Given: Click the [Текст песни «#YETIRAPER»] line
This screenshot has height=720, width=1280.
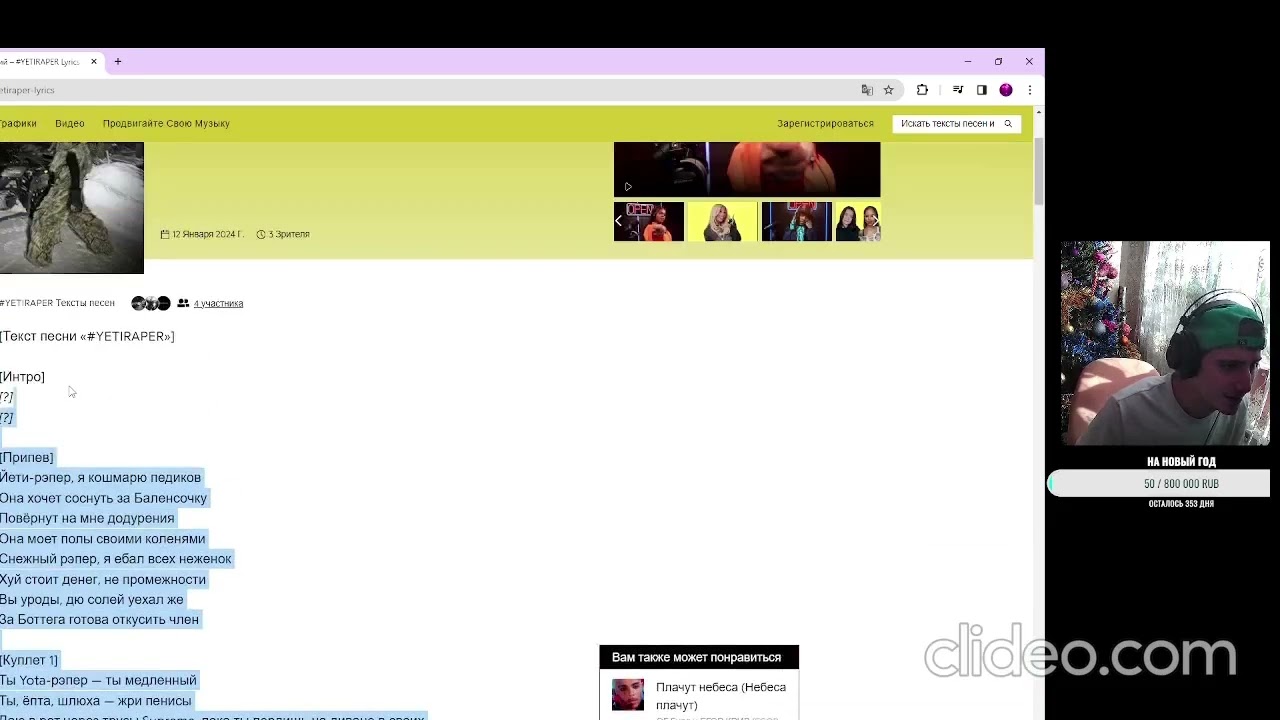Looking at the screenshot, I should (87, 336).
